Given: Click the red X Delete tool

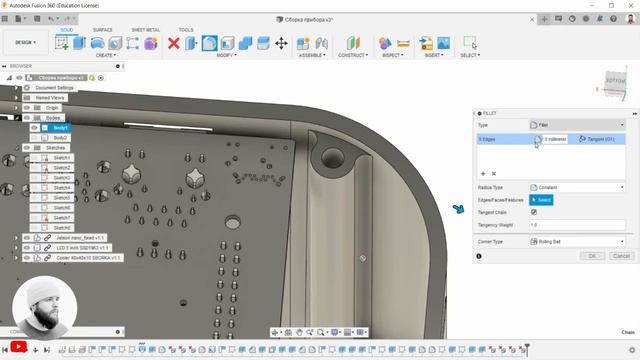Looking at the screenshot, I should (173, 43).
